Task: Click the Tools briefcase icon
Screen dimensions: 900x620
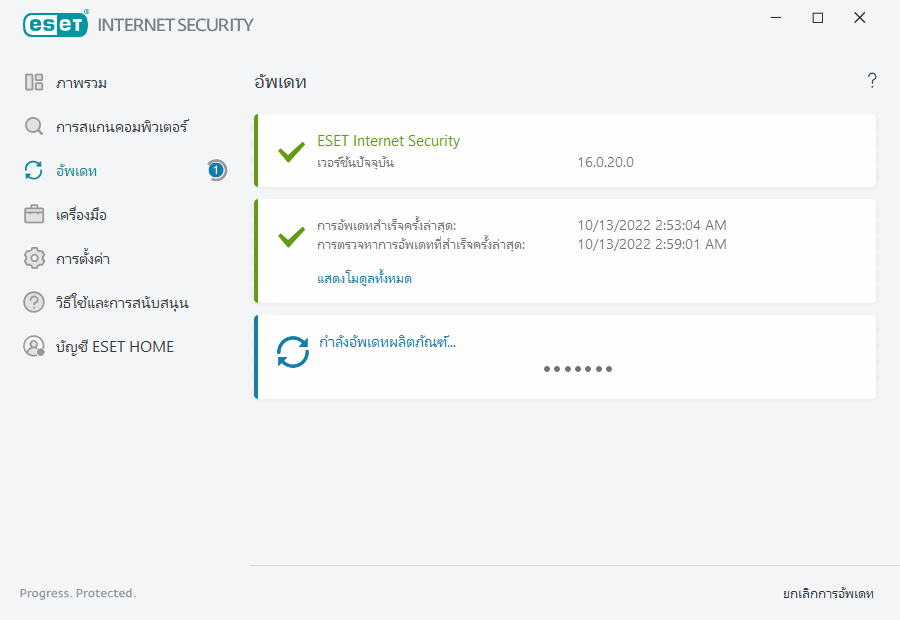Action: (x=34, y=215)
